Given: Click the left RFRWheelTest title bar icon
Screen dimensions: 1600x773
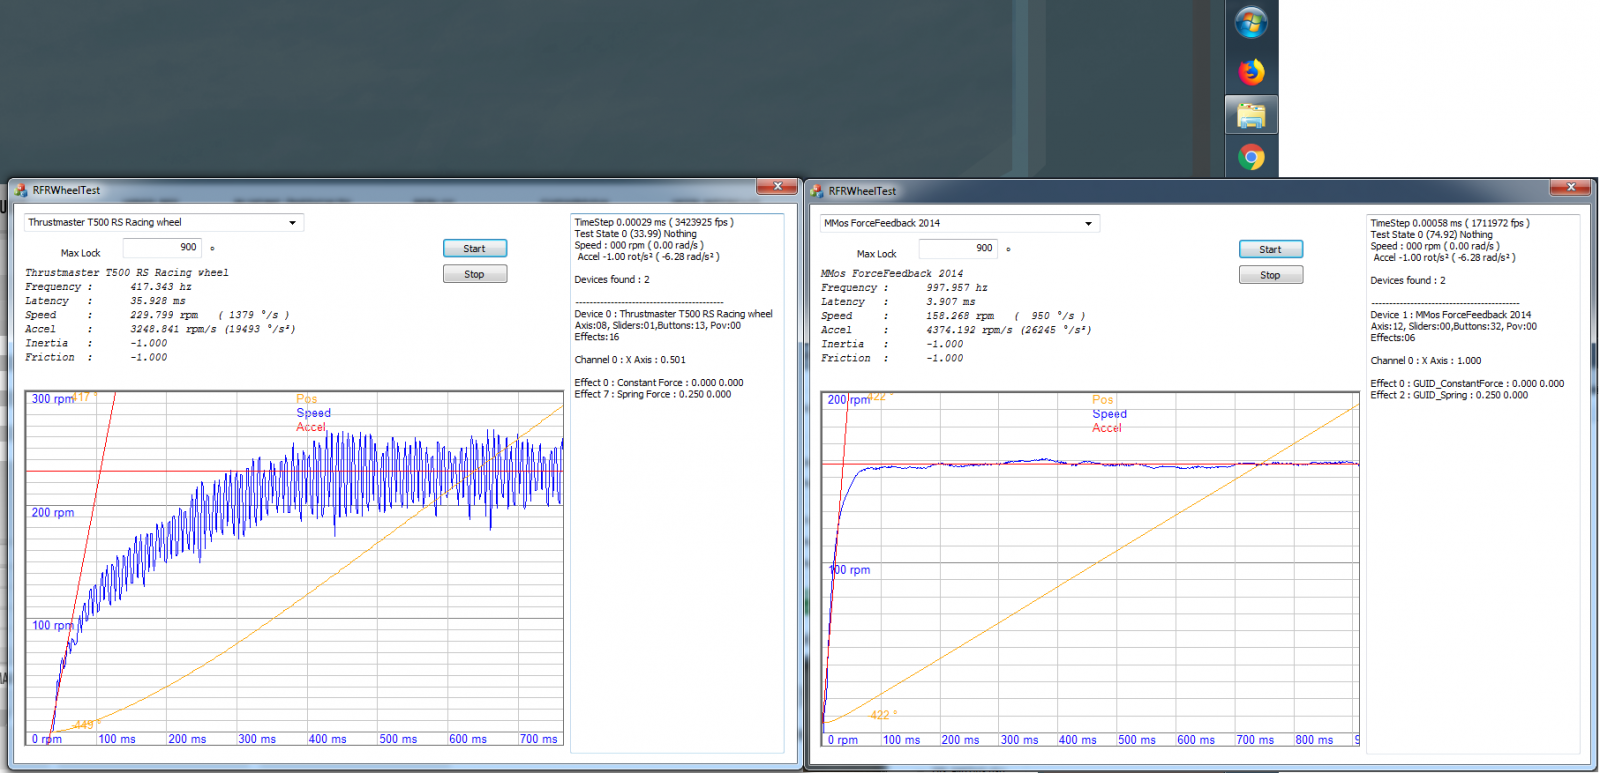Looking at the screenshot, I should pos(21,190).
